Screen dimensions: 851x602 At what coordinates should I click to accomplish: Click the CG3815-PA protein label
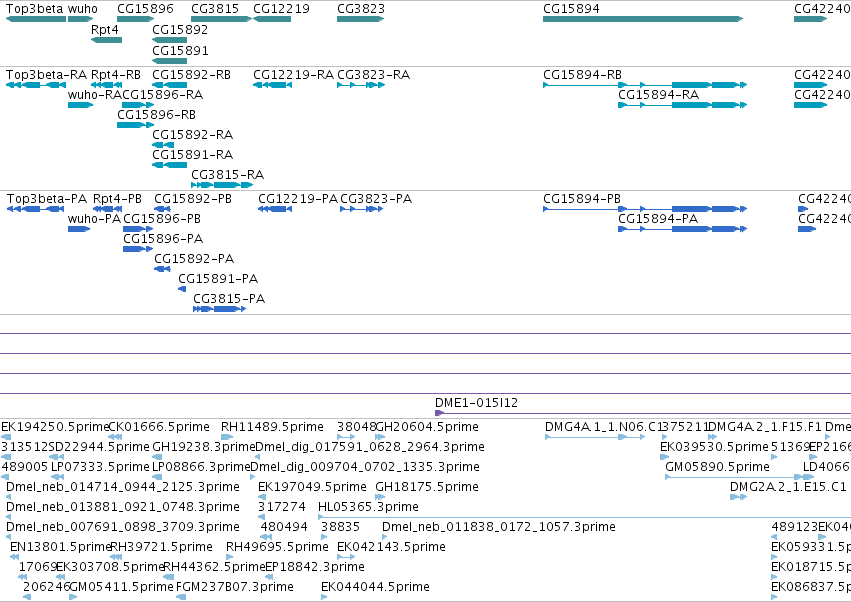229,299
